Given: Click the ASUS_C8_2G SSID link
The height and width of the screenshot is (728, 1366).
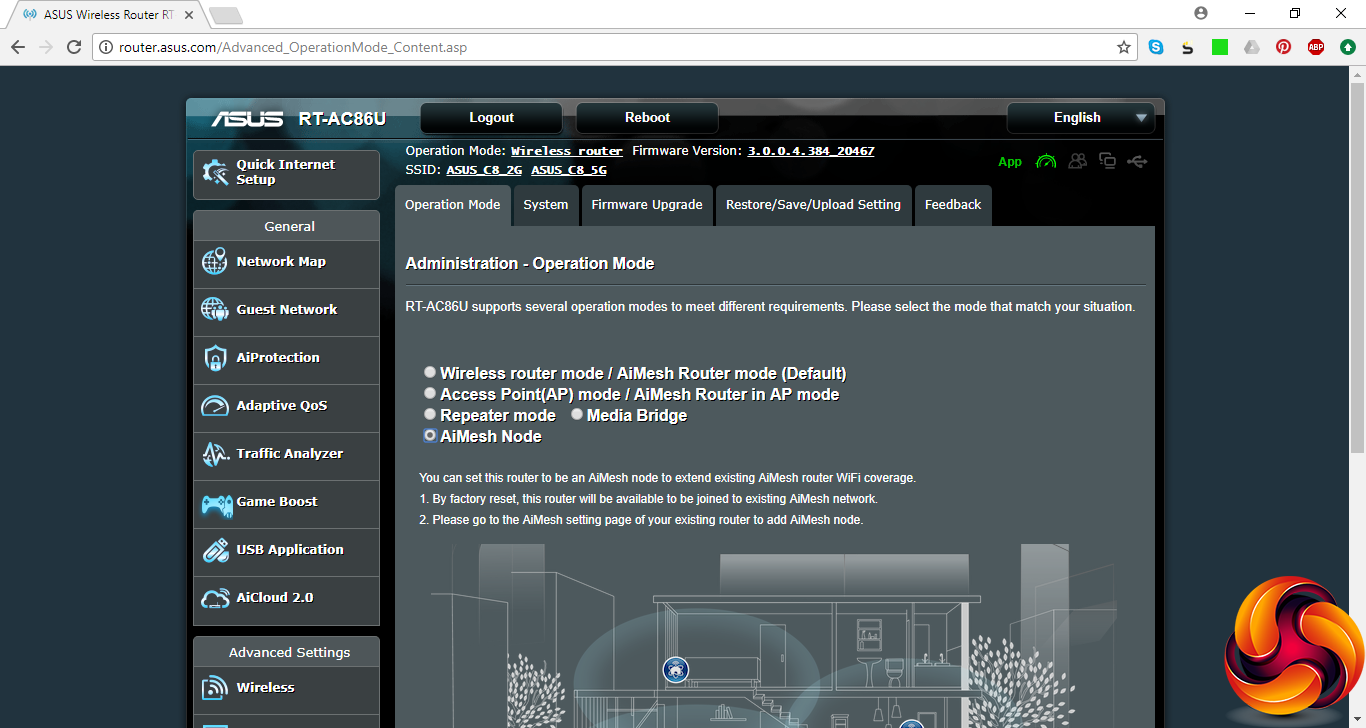Looking at the screenshot, I should [x=484, y=170].
